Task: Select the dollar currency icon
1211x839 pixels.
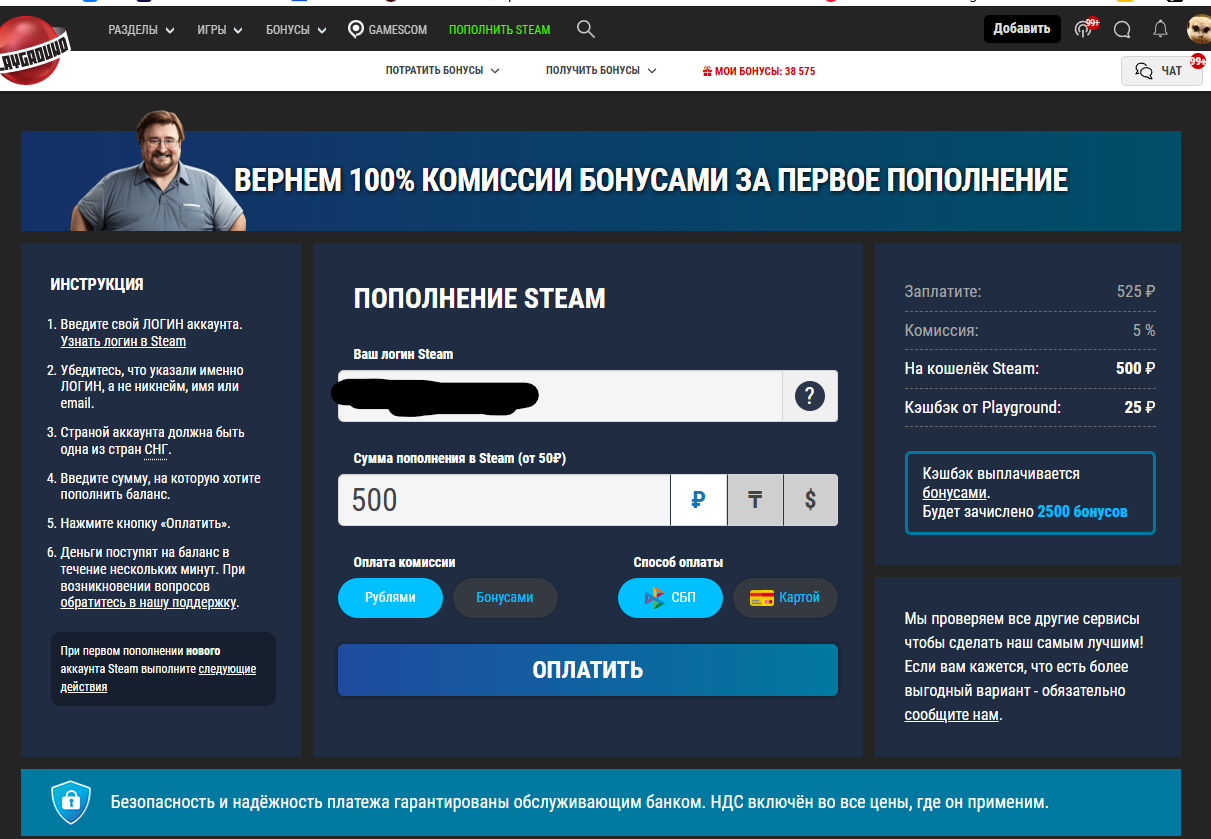Action: 810,500
